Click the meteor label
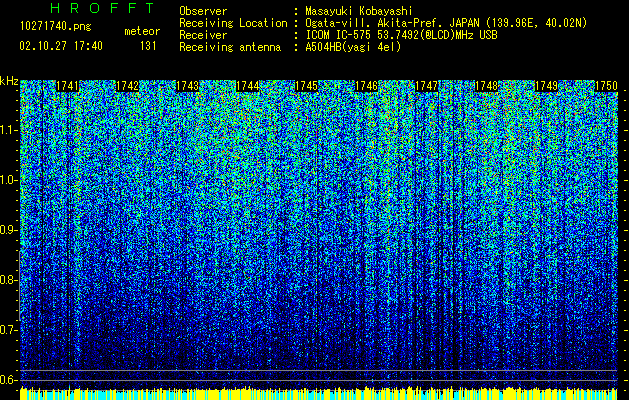 click(142, 31)
